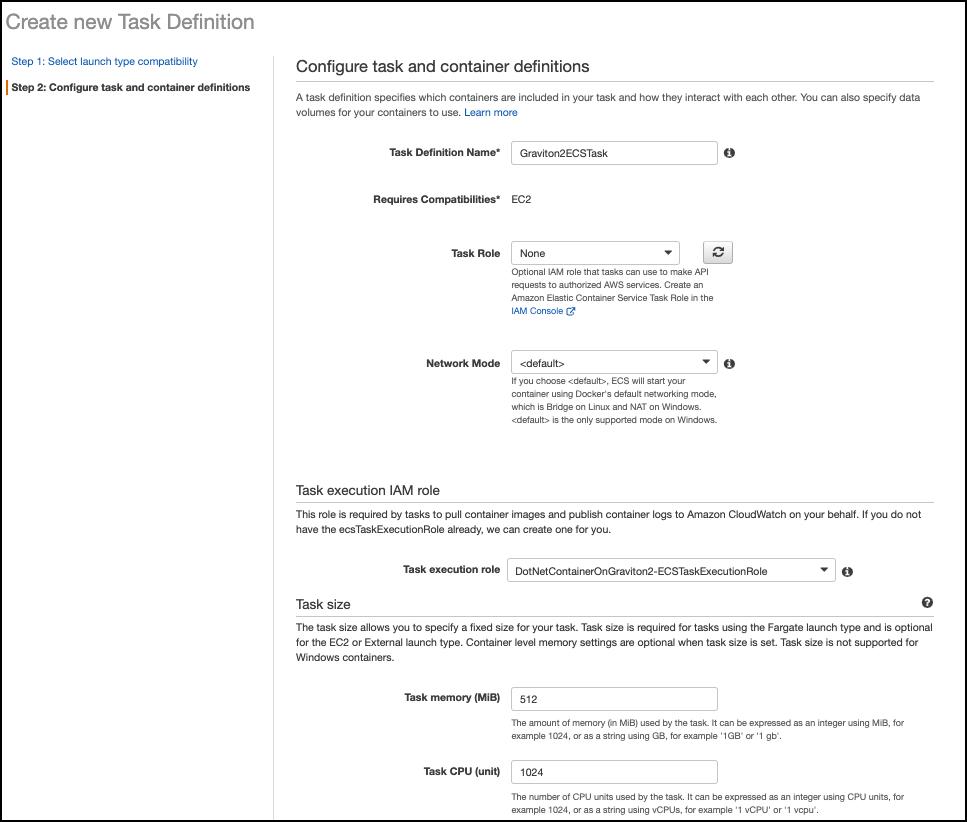Open the IAM Console link
The width and height of the screenshot is (967, 822).
pos(537,311)
